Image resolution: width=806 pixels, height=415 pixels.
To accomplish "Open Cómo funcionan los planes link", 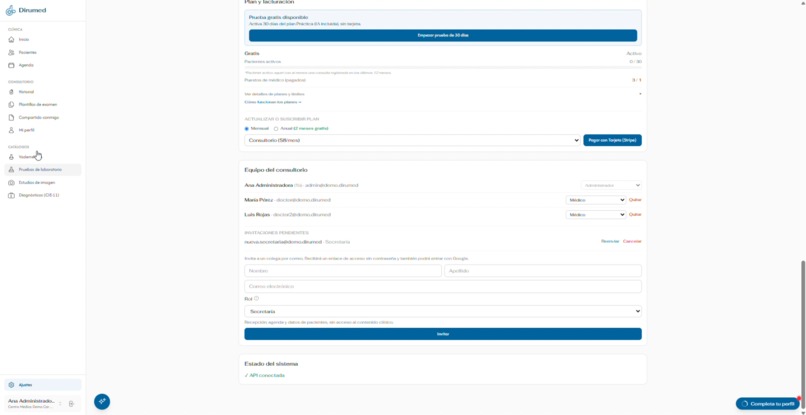I will click(x=273, y=102).
